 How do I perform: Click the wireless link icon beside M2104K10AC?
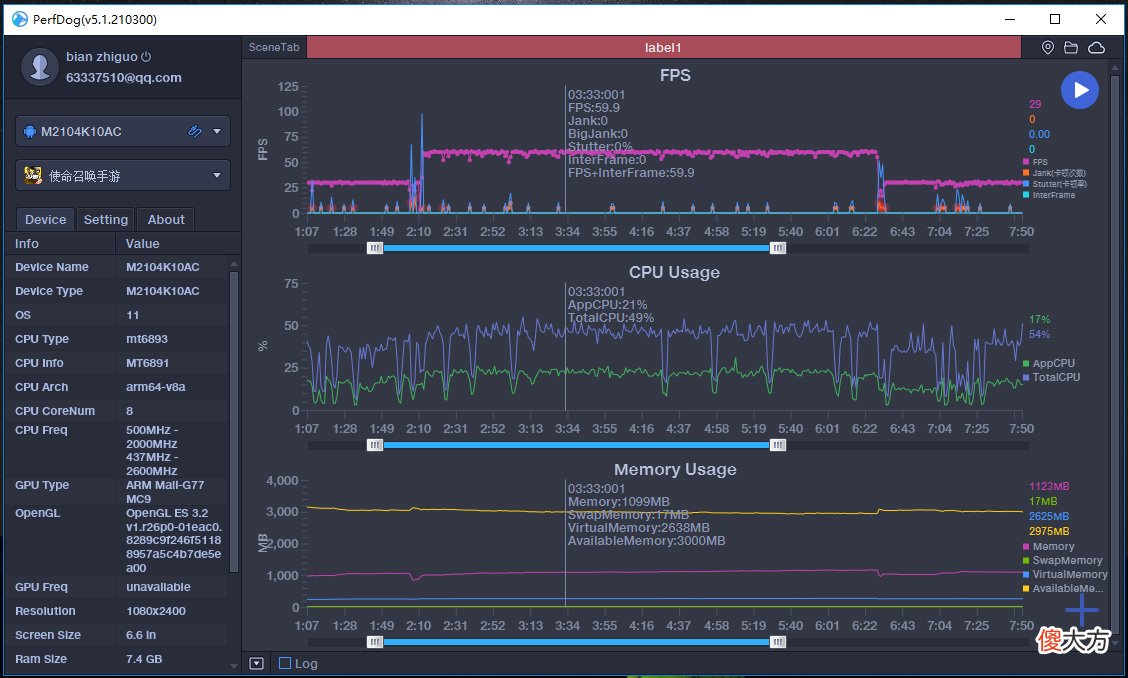click(x=195, y=131)
